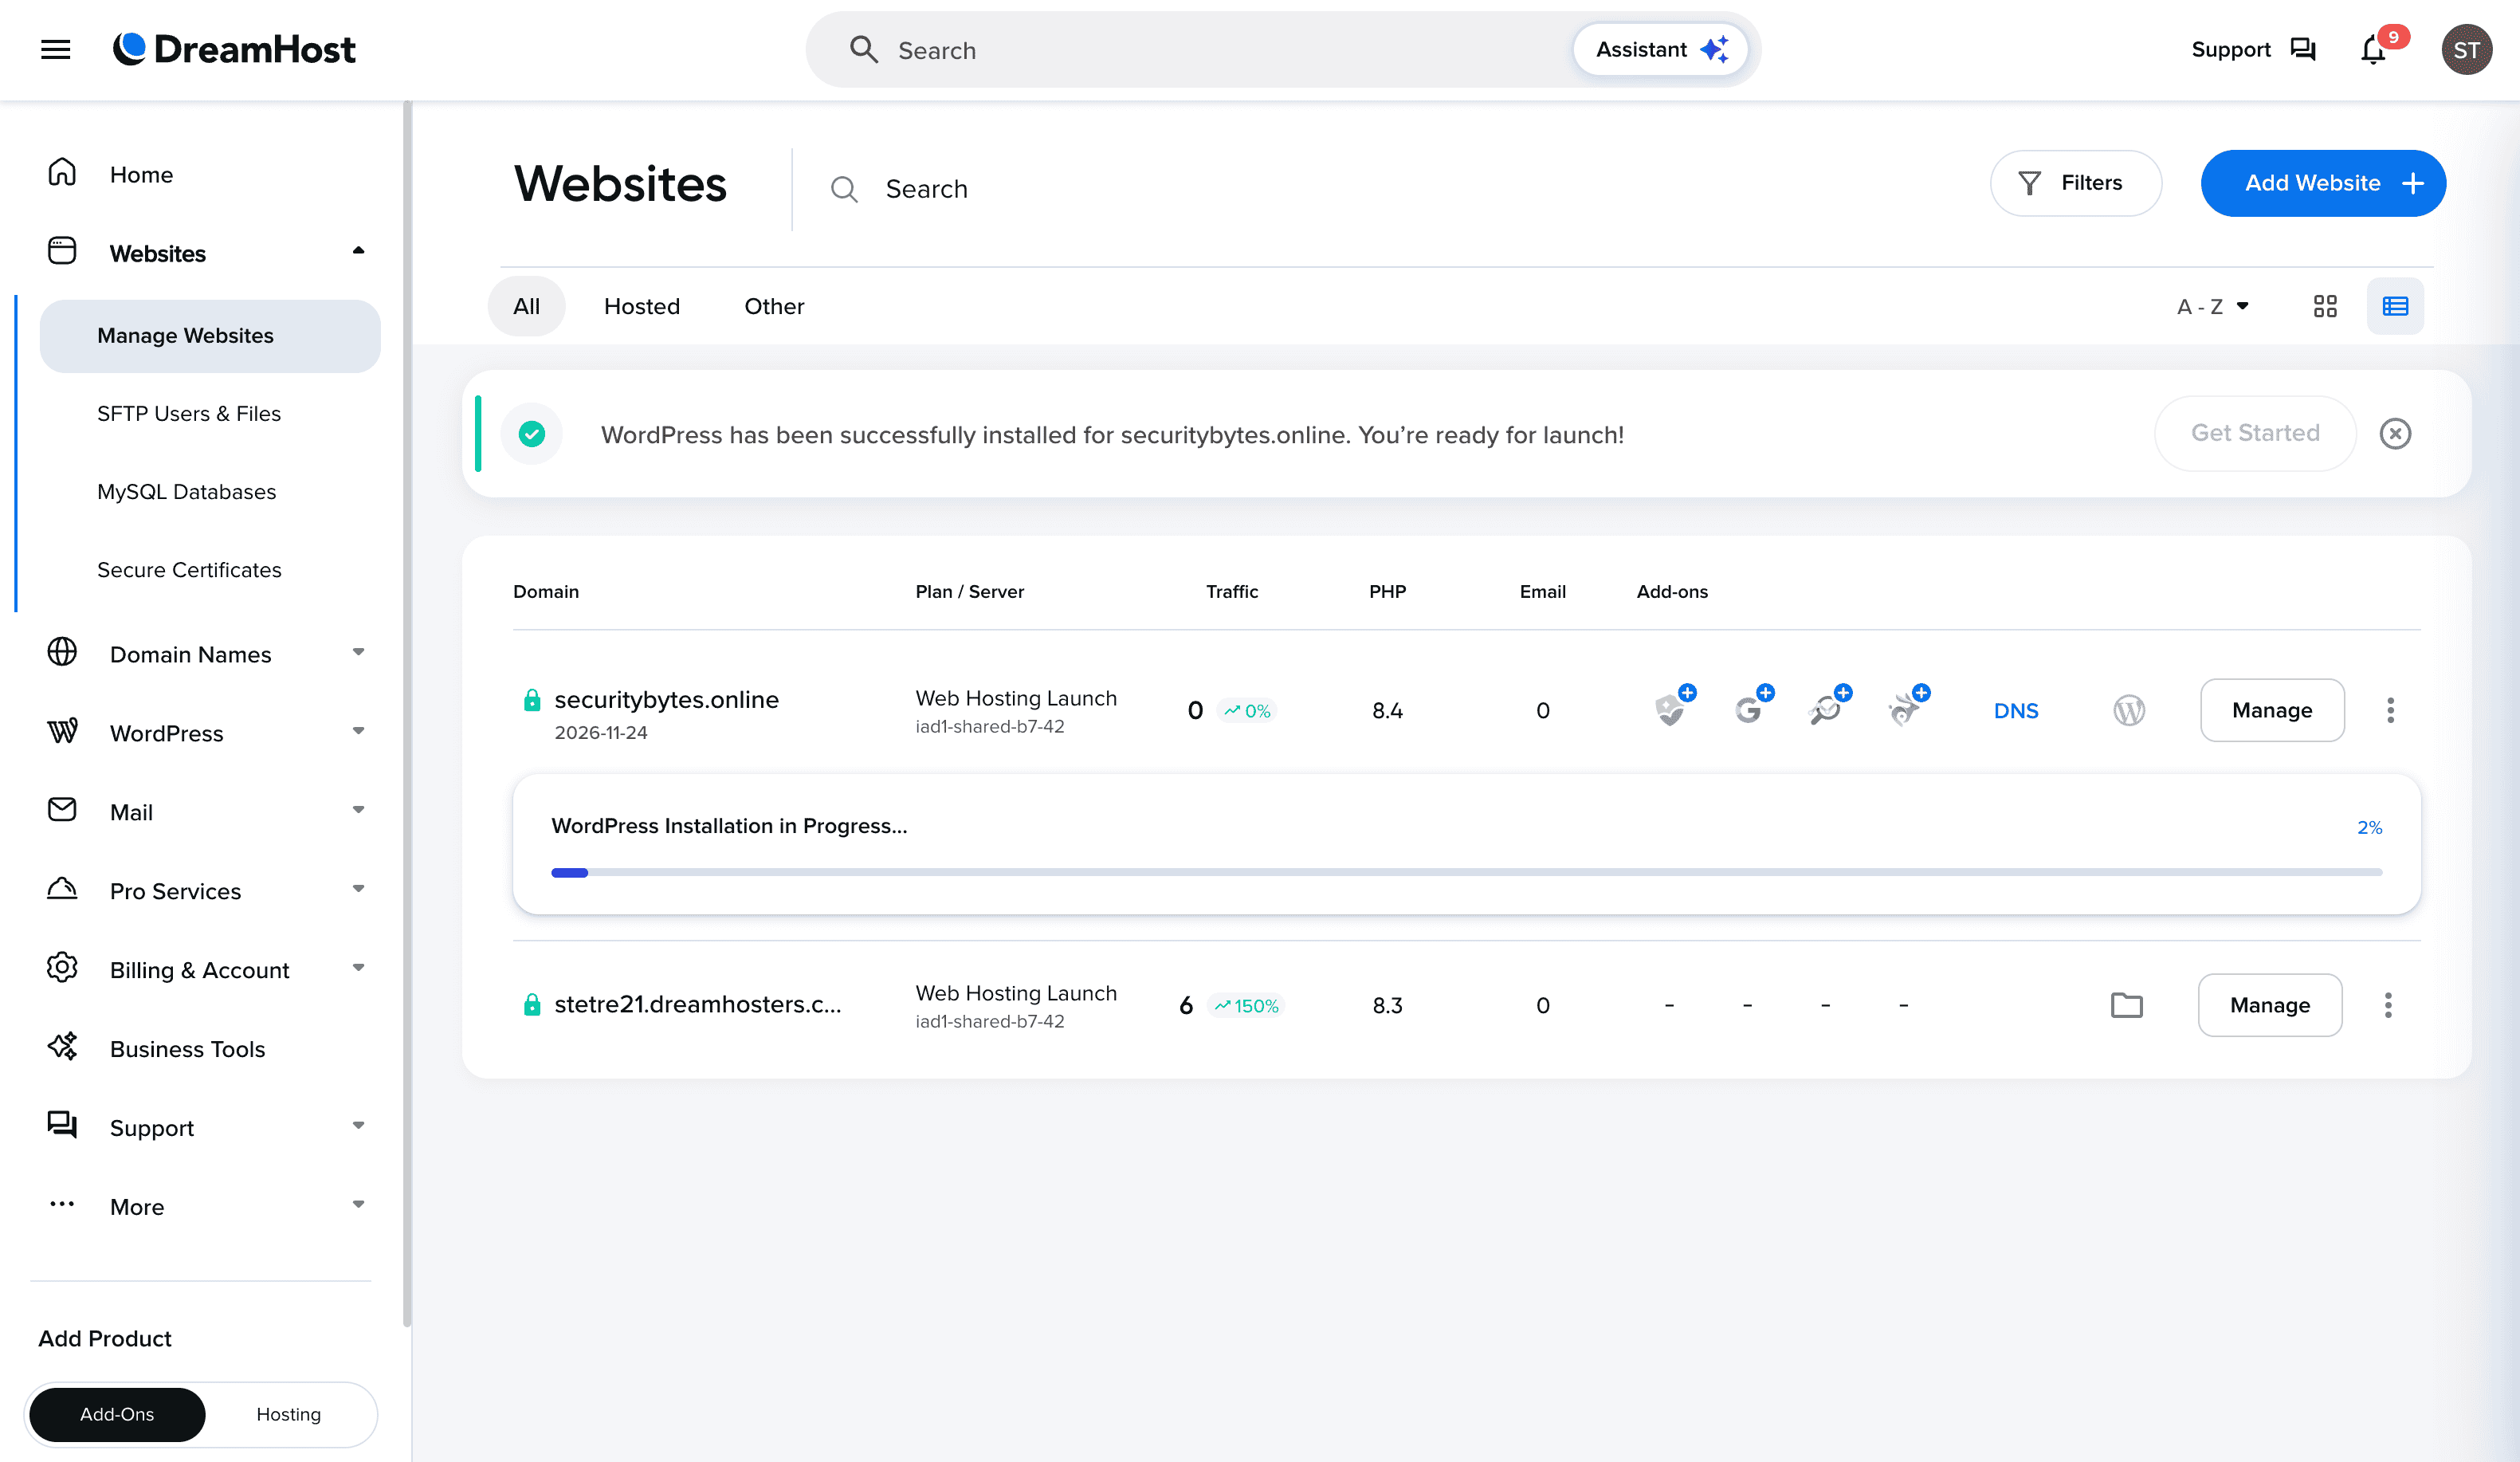
Task: Open the file manager icon for stetre21.dreamhosters.com
Action: coord(2127,1005)
